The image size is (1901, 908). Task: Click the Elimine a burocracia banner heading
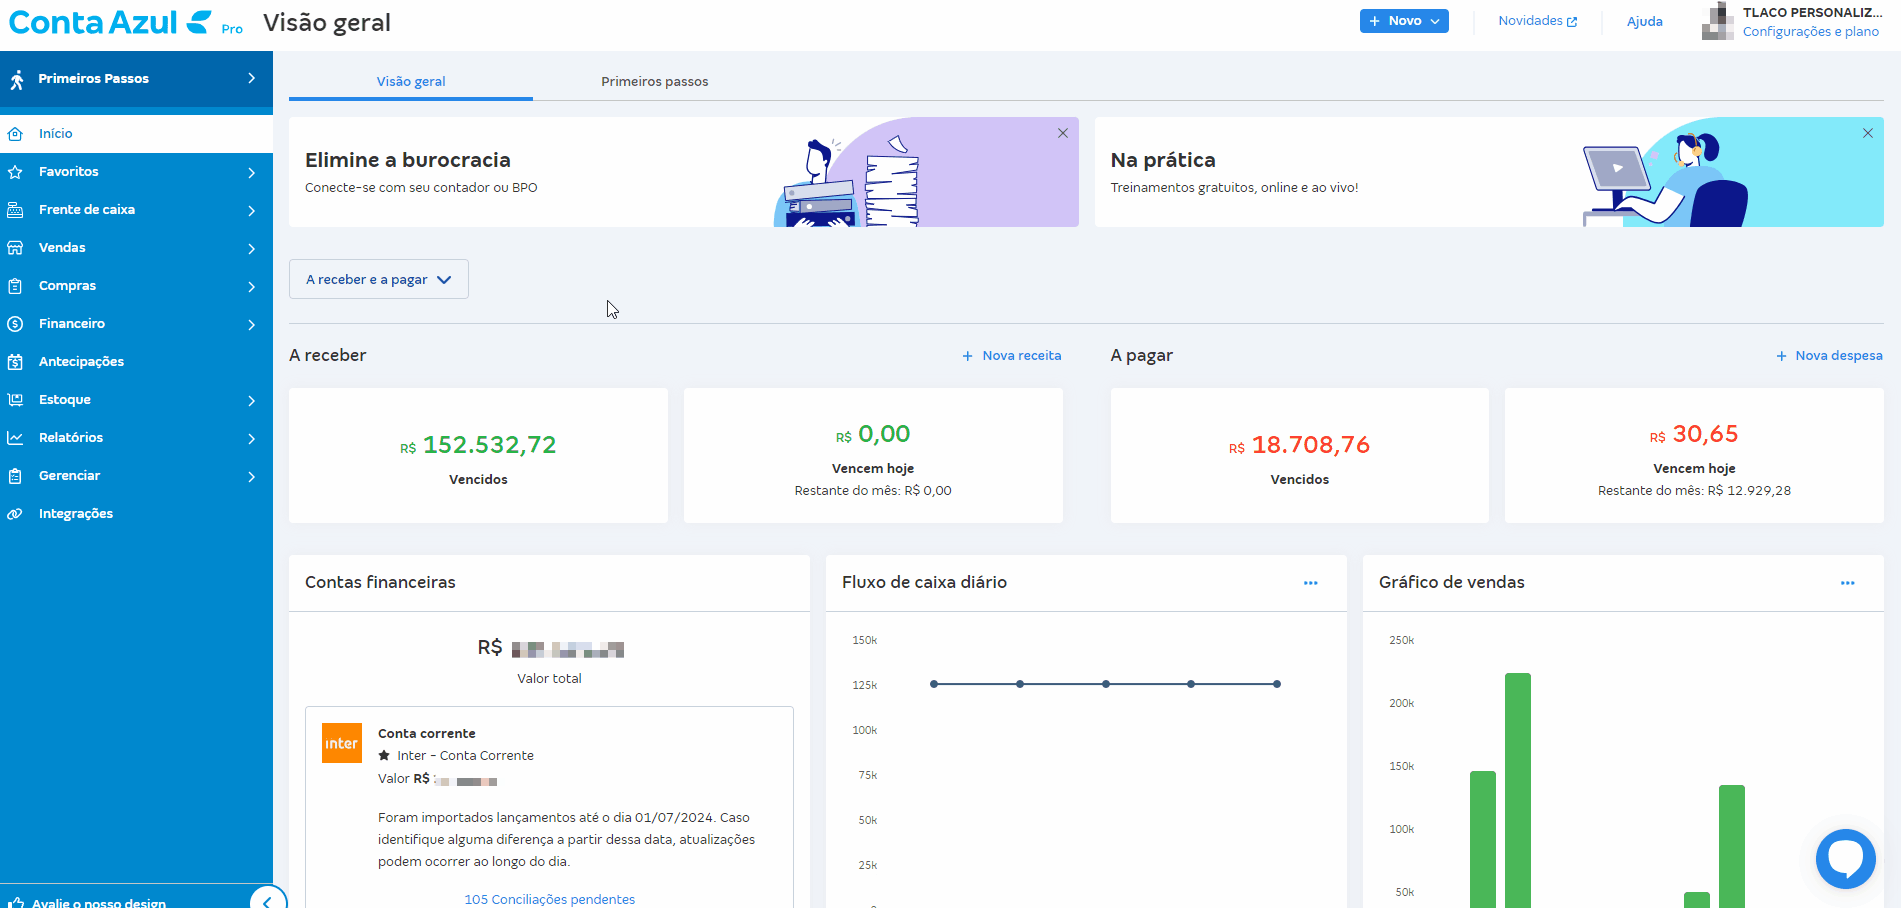pyautogui.click(x=408, y=160)
